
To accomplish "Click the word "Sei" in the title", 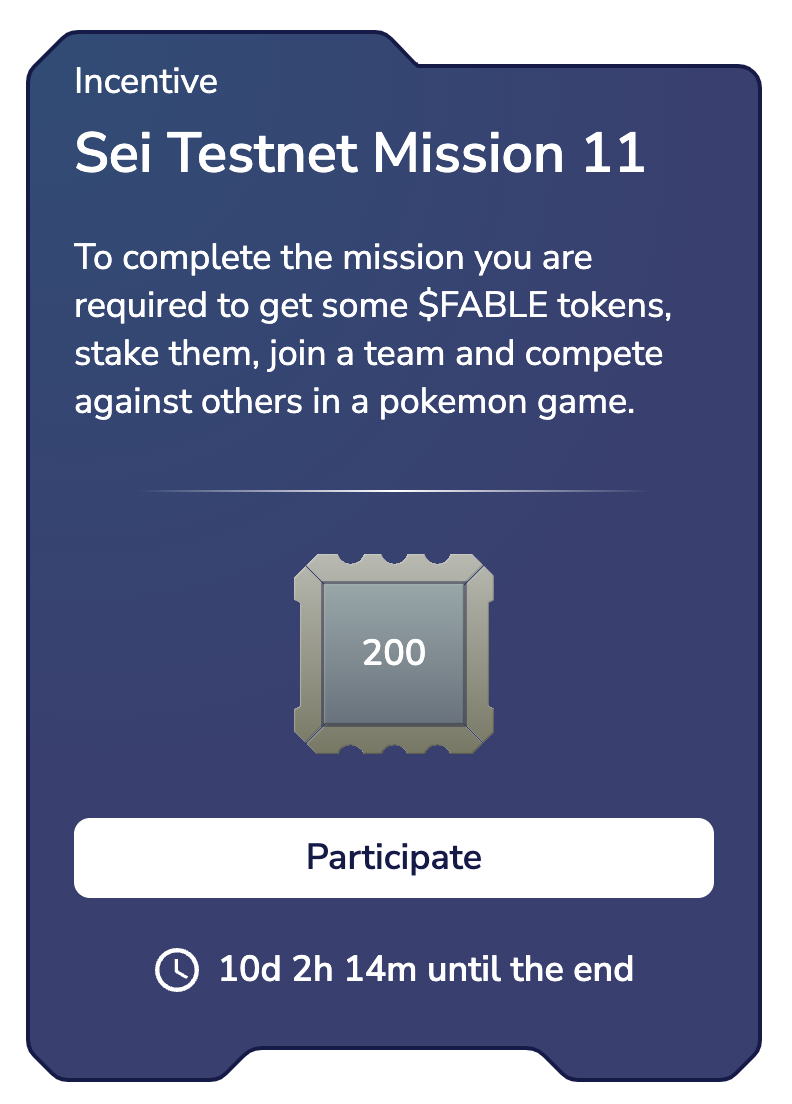I will pos(109,153).
